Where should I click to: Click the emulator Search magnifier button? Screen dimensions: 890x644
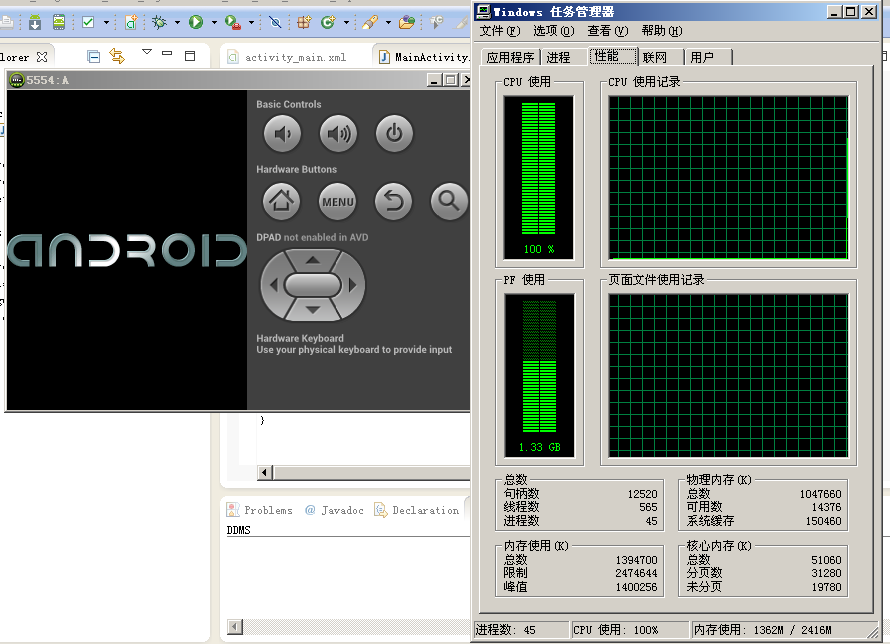449,202
